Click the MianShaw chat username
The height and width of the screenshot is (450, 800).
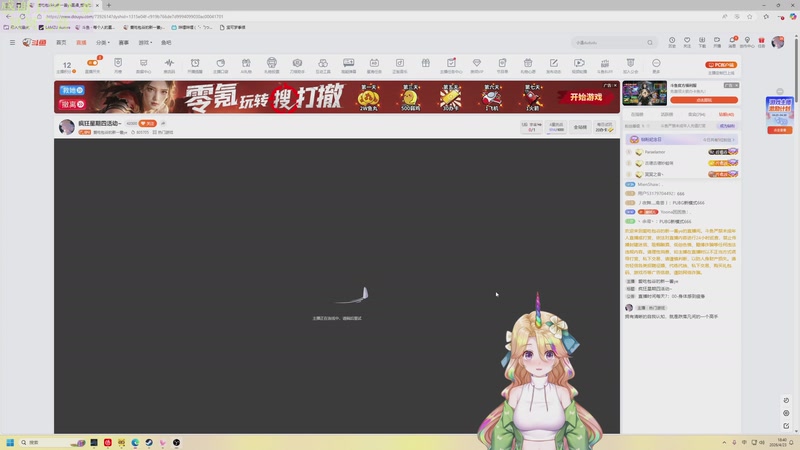coord(648,184)
